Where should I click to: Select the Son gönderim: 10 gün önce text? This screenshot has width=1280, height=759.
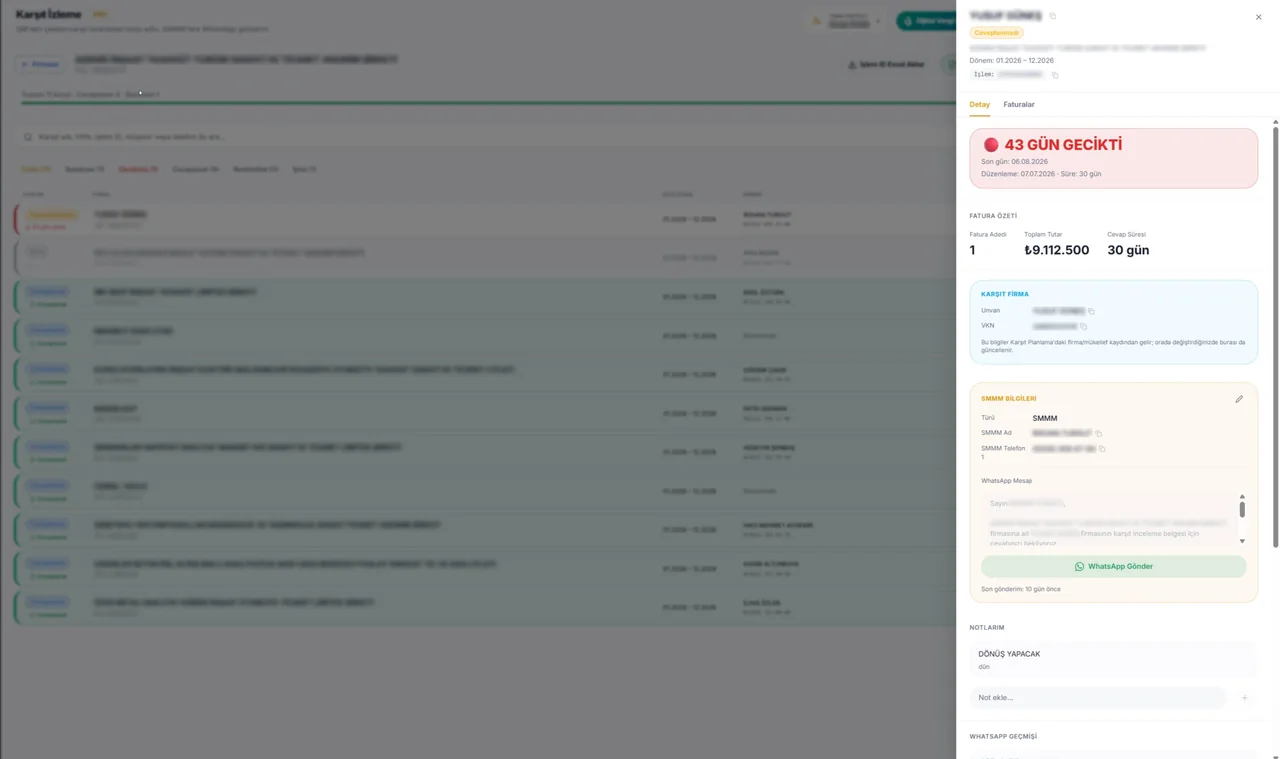tap(1021, 589)
